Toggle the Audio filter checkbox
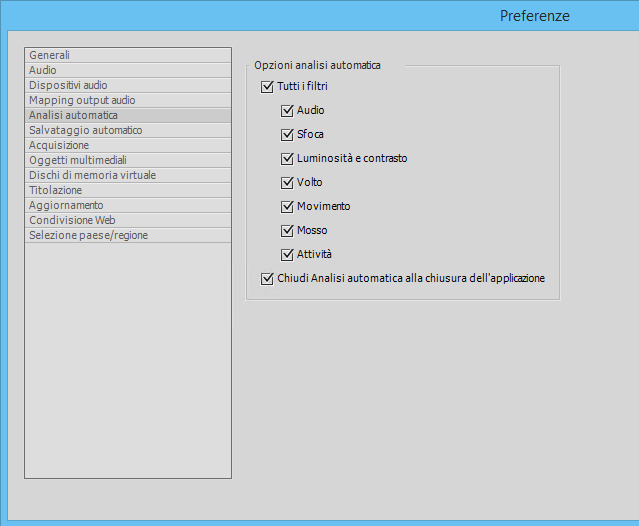The width and height of the screenshot is (639, 526). (287, 110)
